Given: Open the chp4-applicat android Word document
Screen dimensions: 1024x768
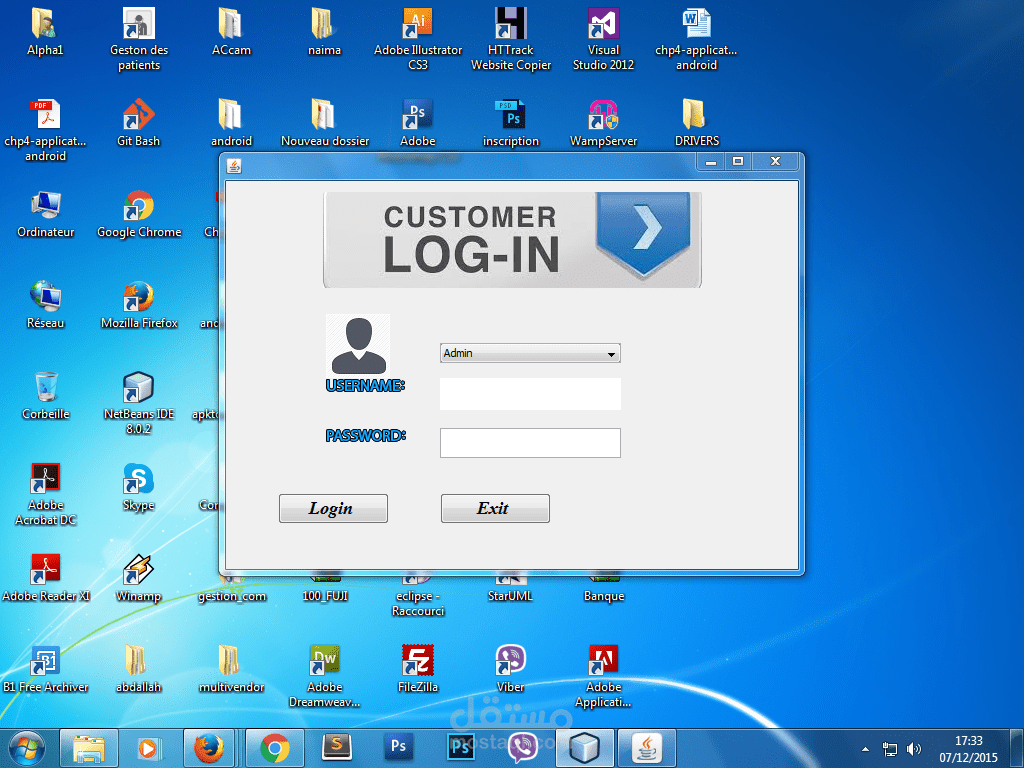Looking at the screenshot, I should [696, 39].
